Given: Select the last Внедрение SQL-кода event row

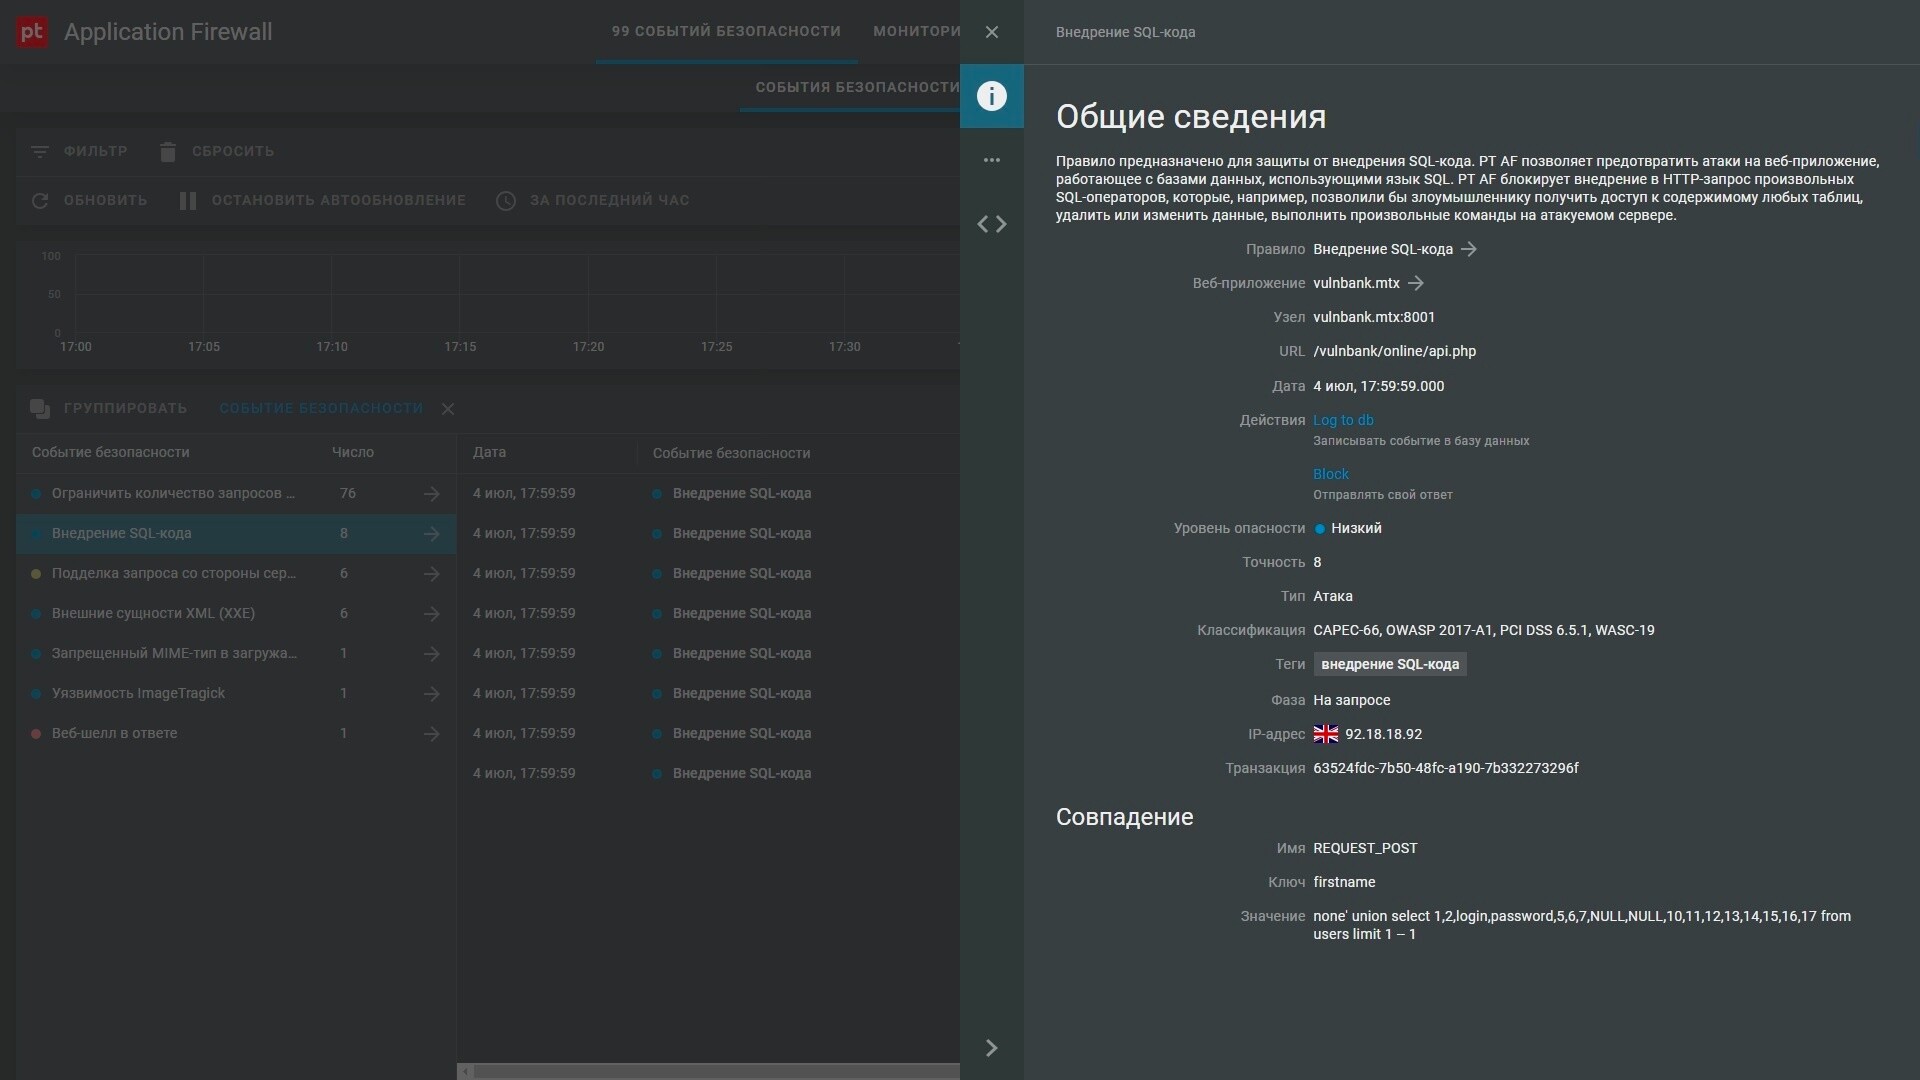Looking at the screenshot, I should tap(708, 773).
